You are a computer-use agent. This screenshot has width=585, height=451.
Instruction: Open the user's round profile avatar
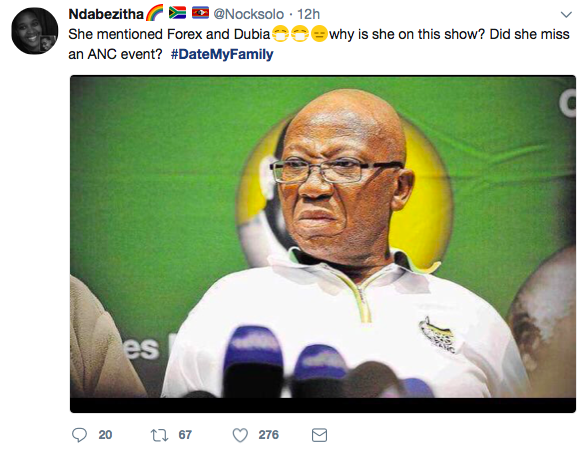point(35,31)
